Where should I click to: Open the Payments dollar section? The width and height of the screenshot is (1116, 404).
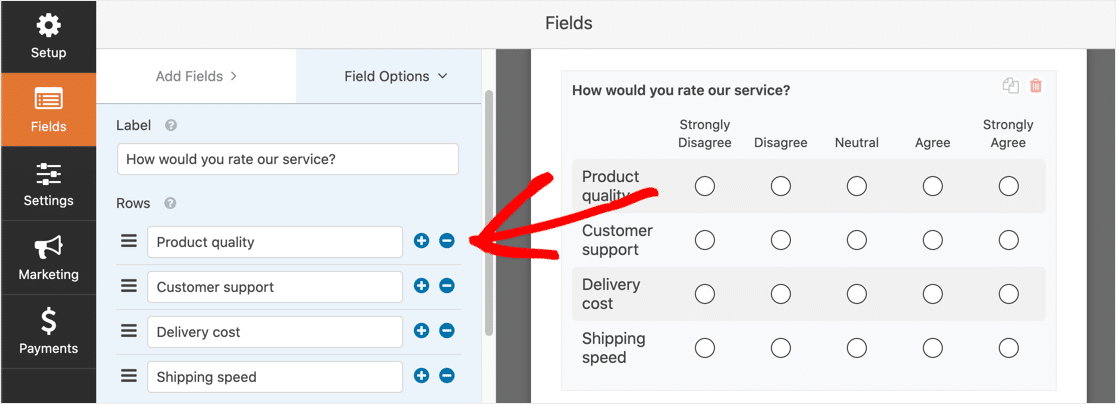click(48, 332)
